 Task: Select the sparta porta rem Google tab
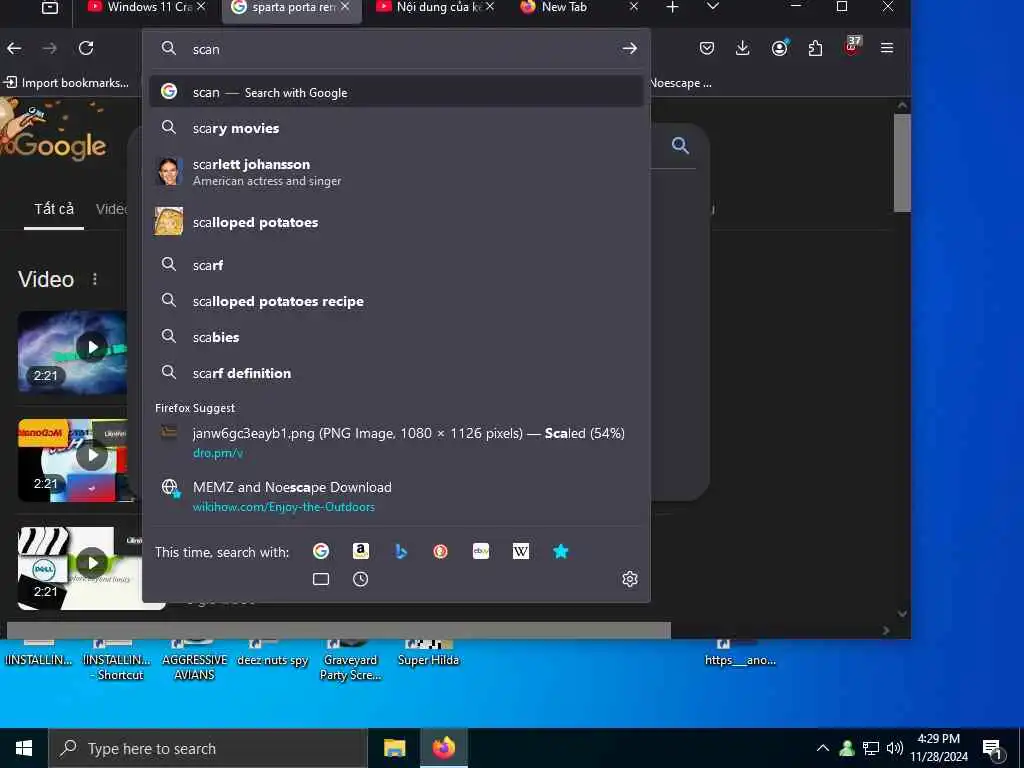coord(292,7)
